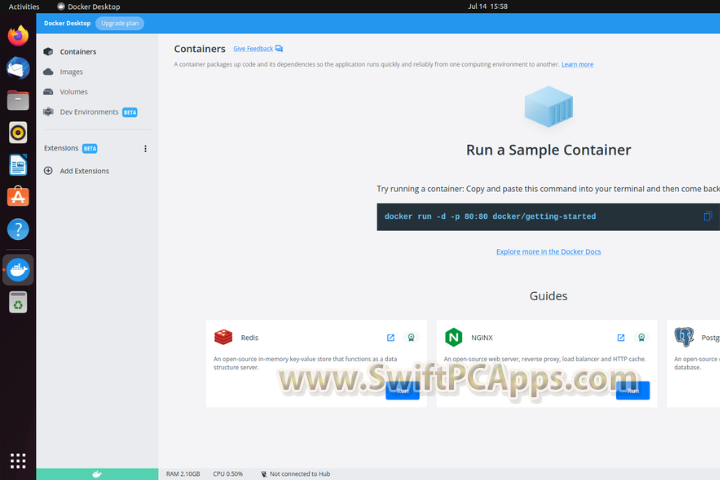The height and width of the screenshot is (480, 720).
Task: Open the Learn more link
Action: [x=577, y=64]
